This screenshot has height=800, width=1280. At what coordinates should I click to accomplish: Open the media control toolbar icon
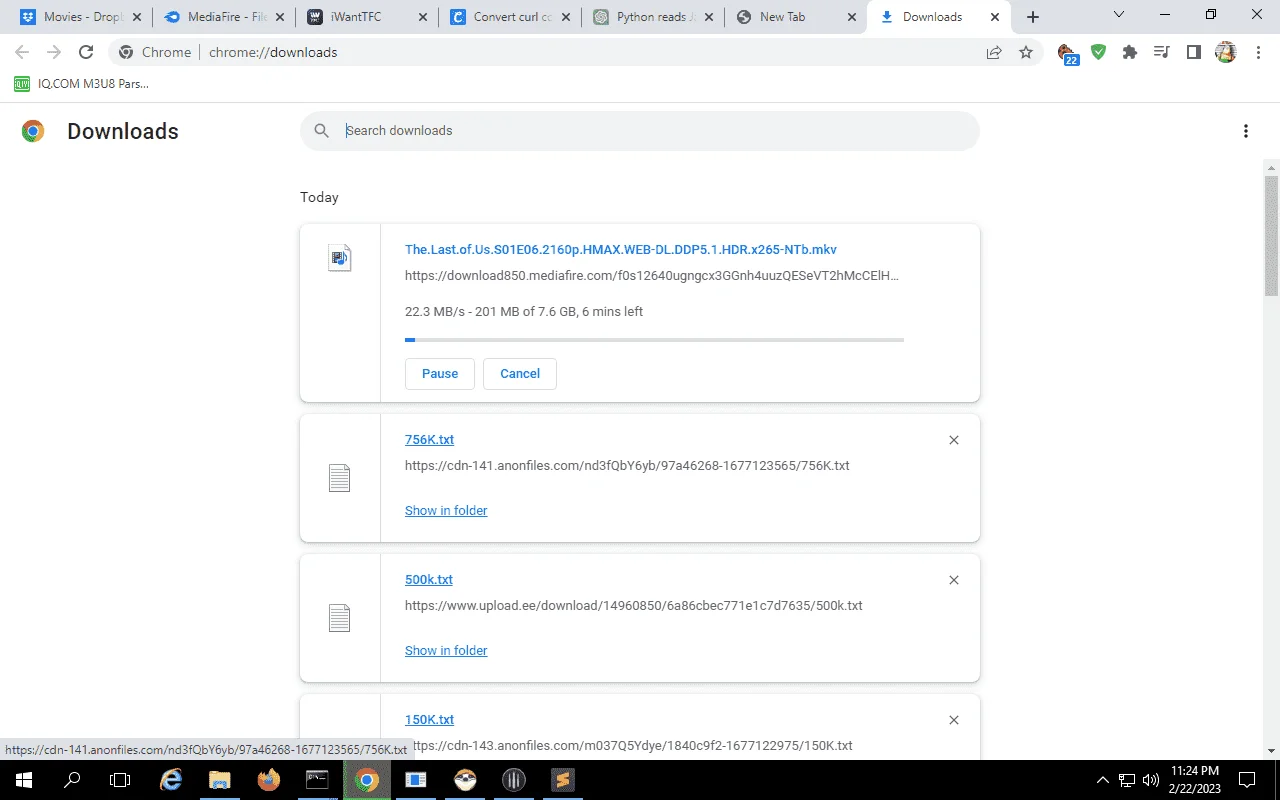click(x=1162, y=52)
